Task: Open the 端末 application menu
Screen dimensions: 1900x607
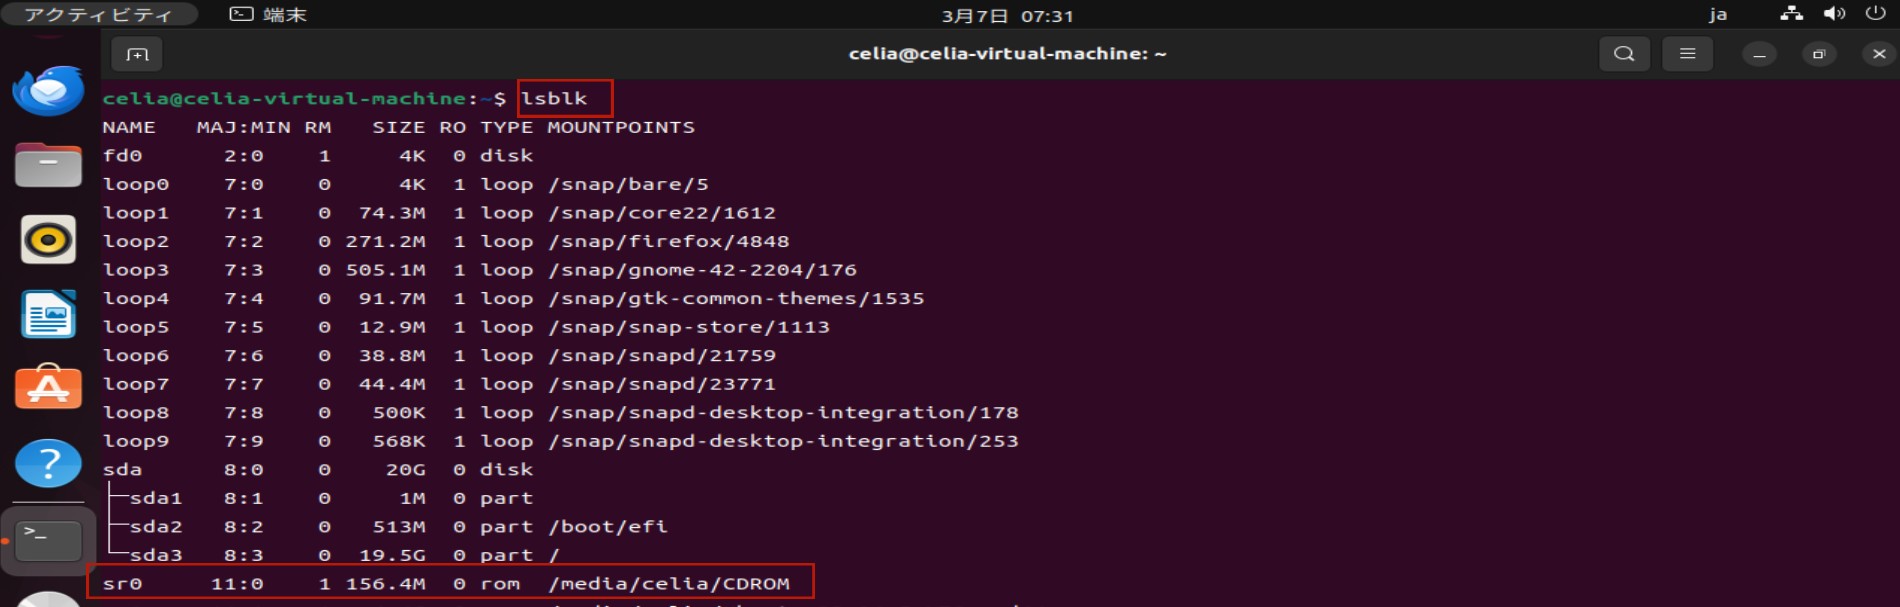Action: click(268, 14)
